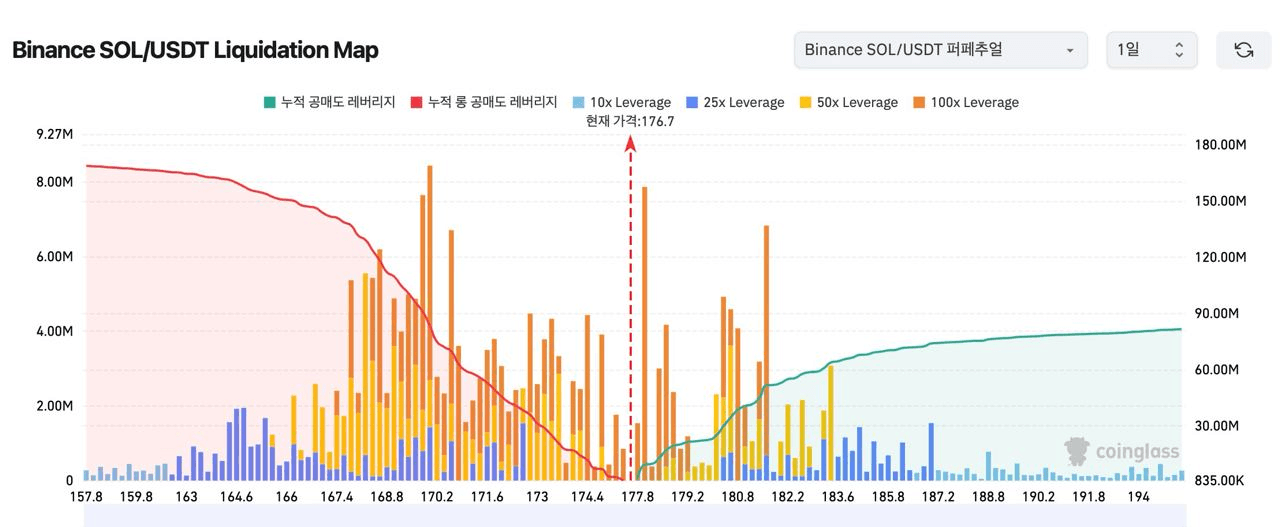Click the 4.00M left axis label
Viewport: 1280px width, 527px height.
pos(55,331)
